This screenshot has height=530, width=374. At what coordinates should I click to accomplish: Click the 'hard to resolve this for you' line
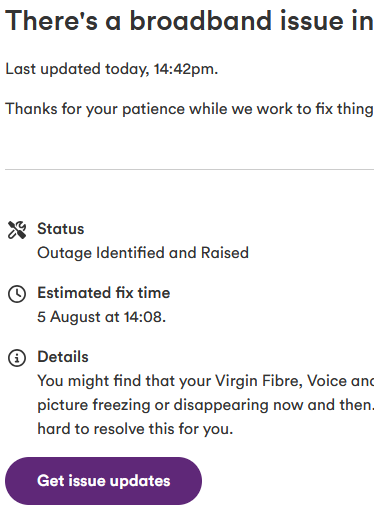(x=135, y=429)
